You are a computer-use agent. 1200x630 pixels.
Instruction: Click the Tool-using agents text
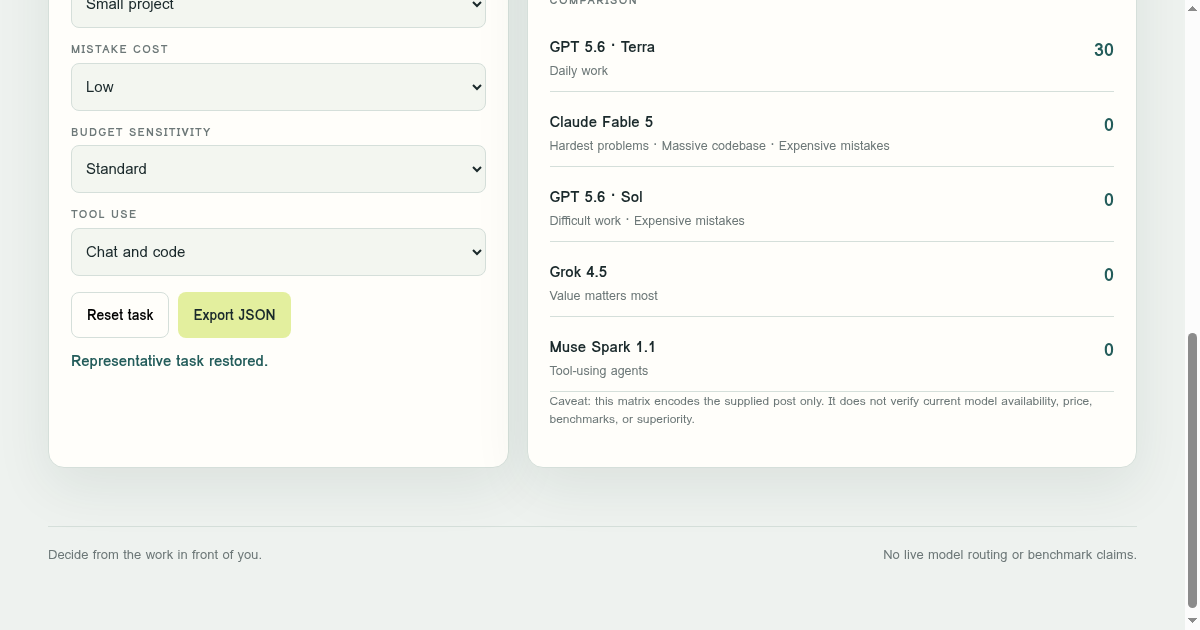[x=598, y=371]
